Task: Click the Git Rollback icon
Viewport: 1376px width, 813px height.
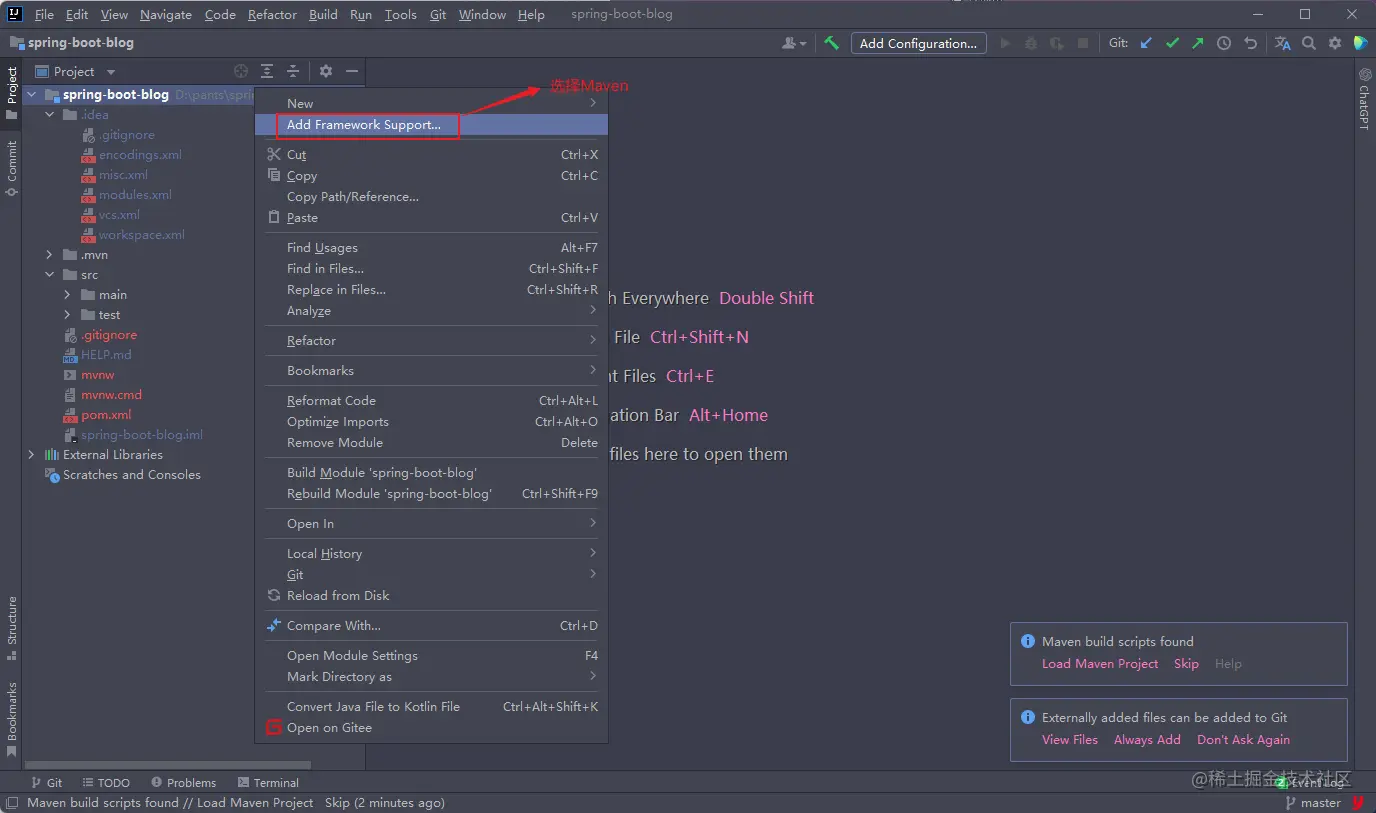Action: click(1250, 43)
